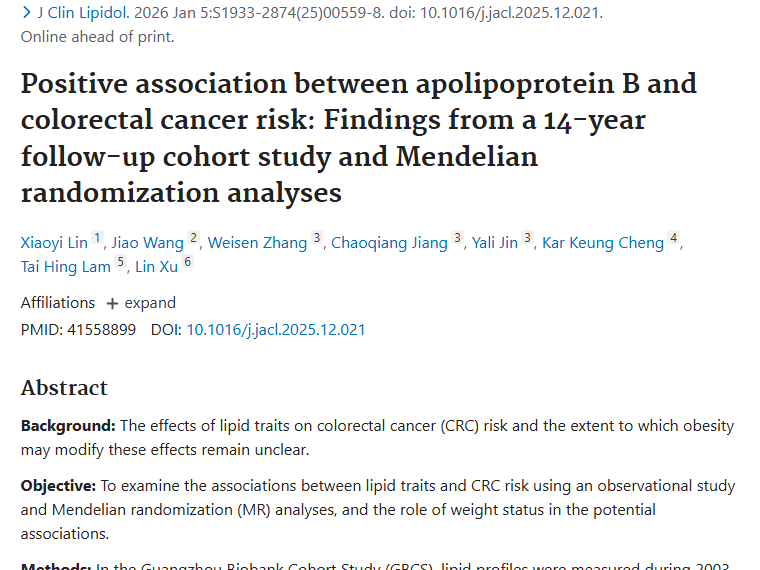Click the chevron before J Clin Lipidol
This screenshot has height=570, width=760.
26,13
